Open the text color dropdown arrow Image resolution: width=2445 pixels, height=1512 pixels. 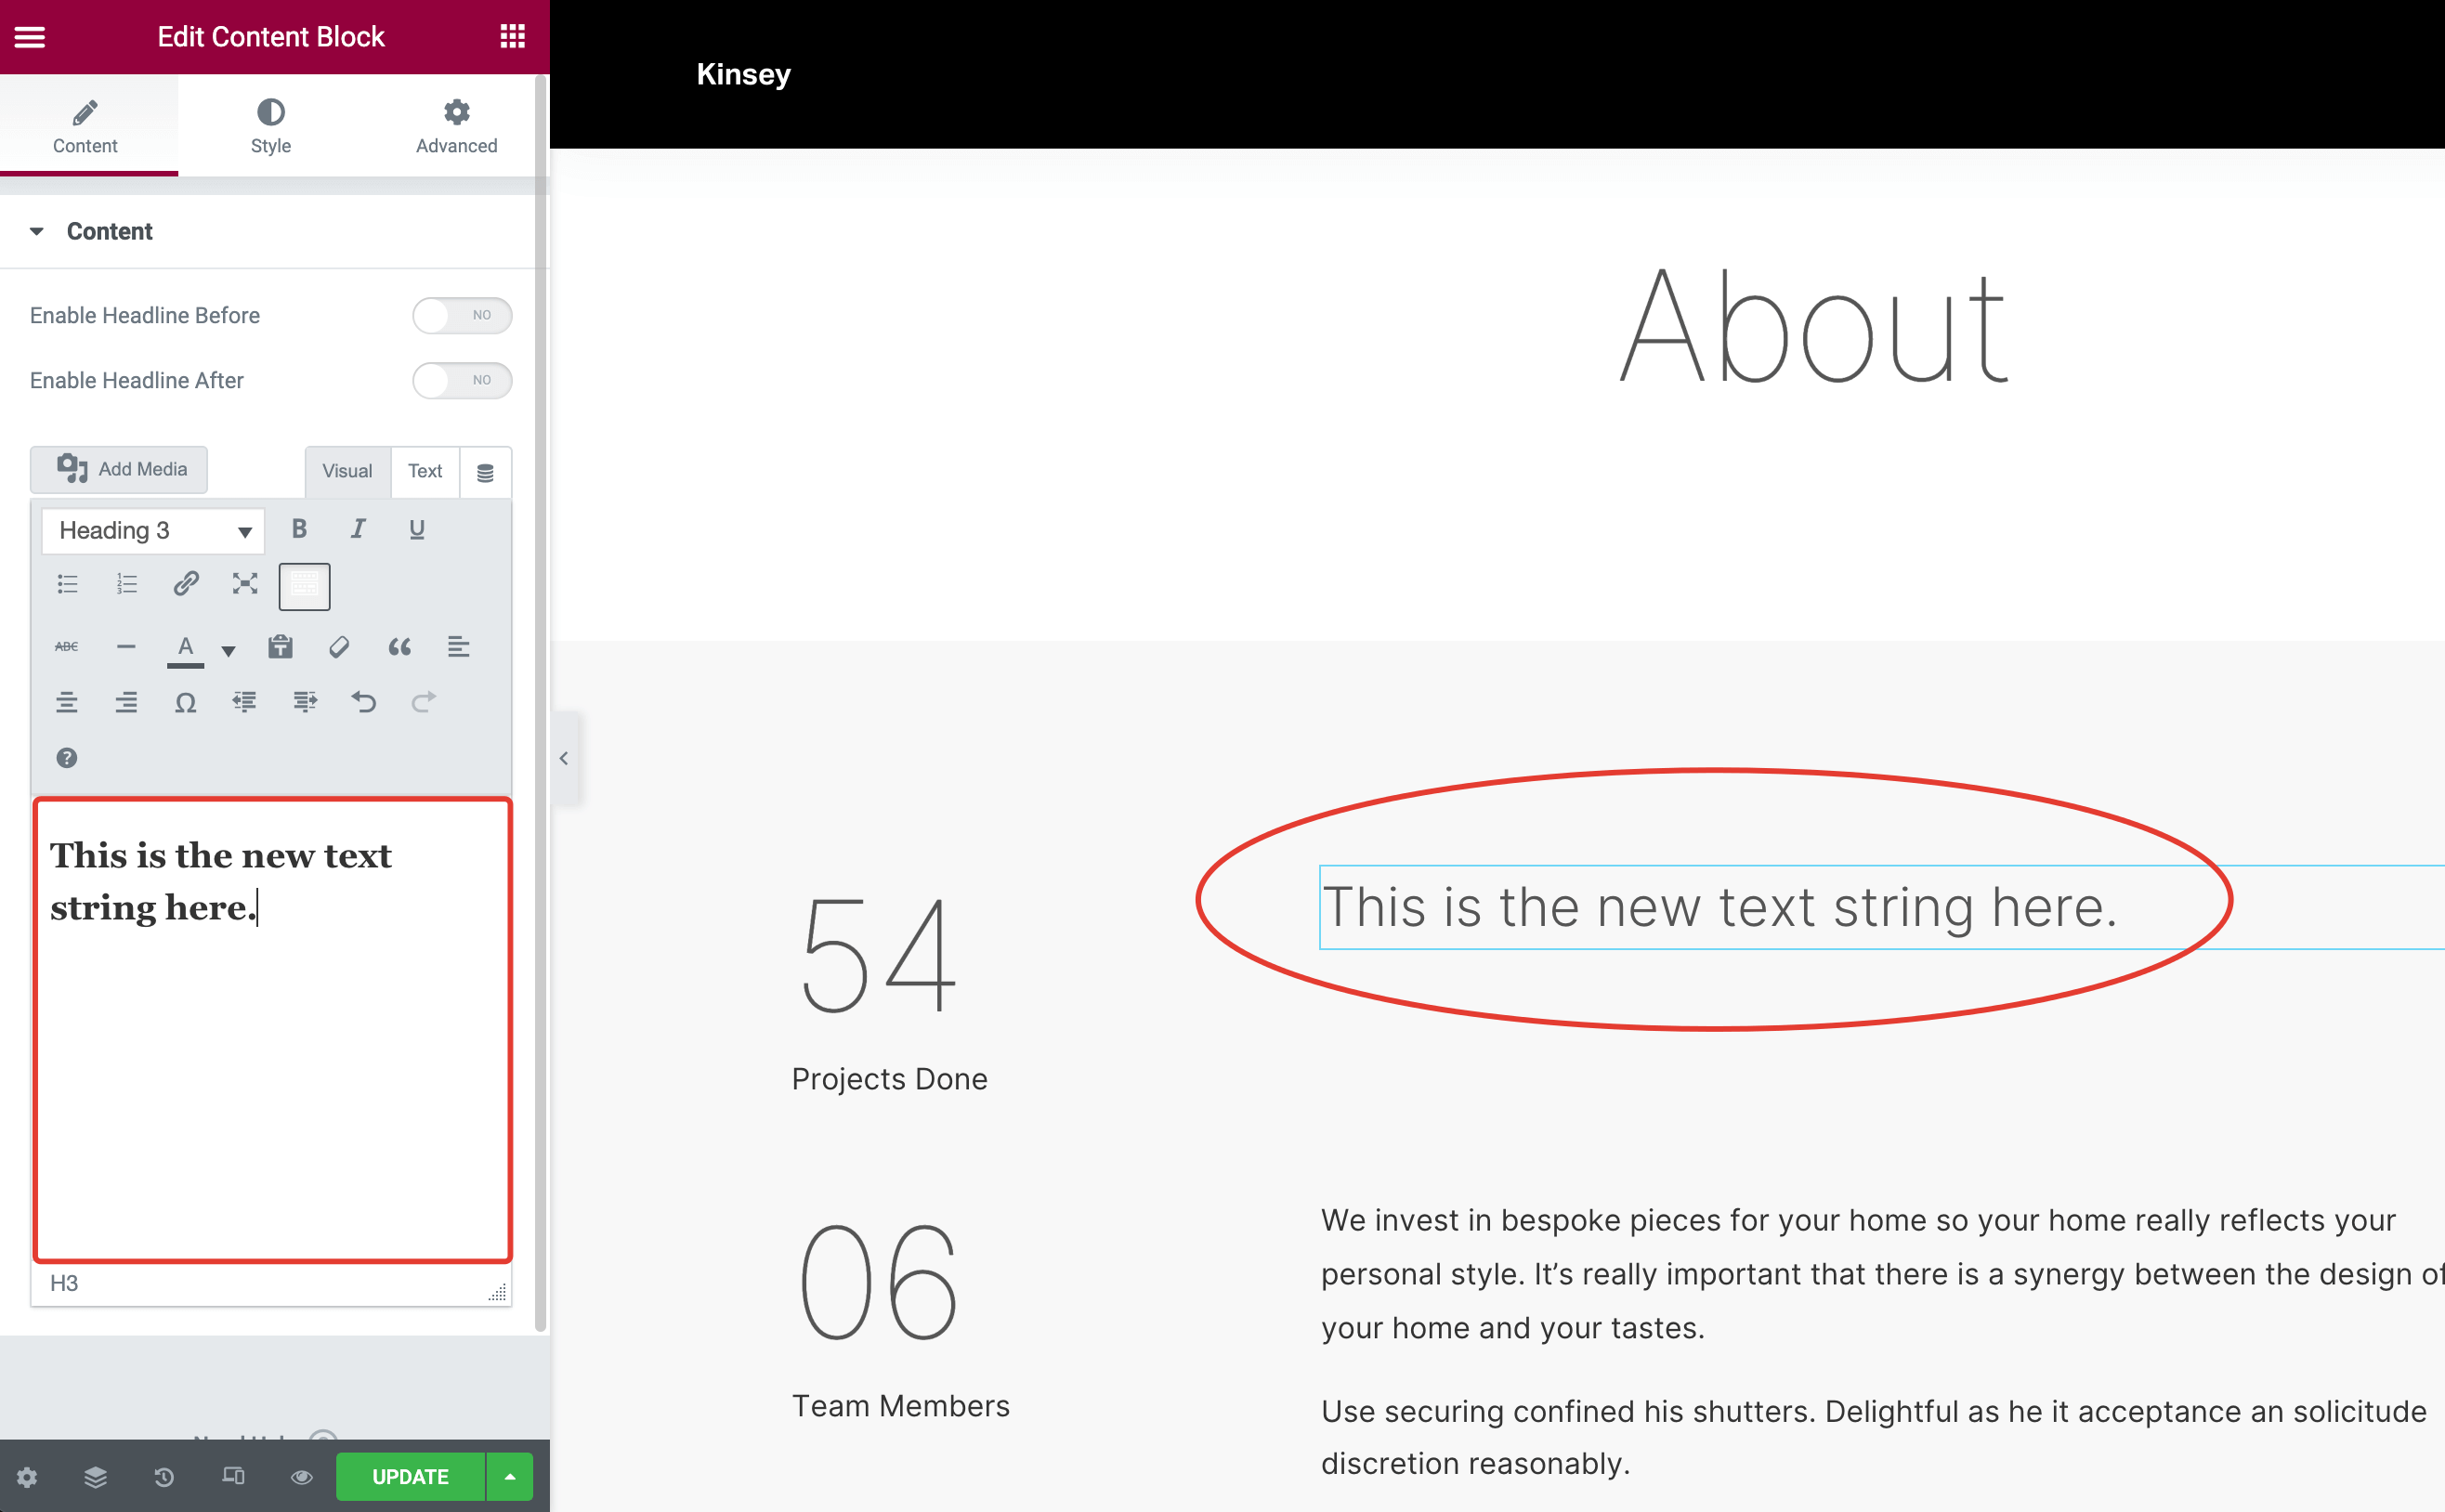[x=228, y=651]
